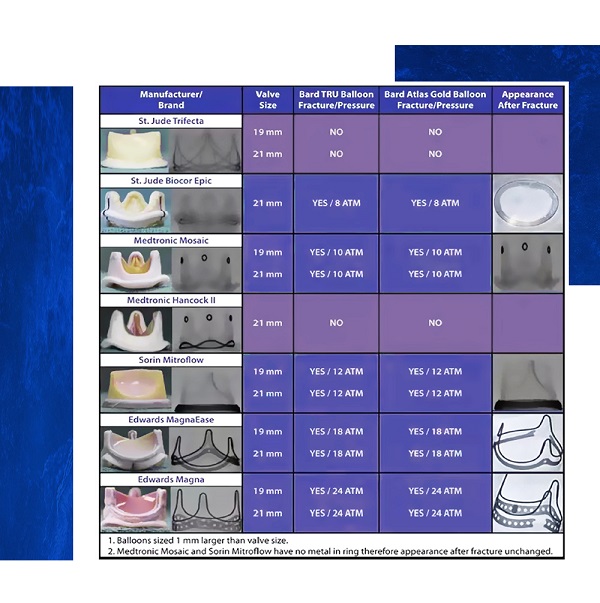
Task: Click the St. Jude Trifecta x-ray frame image
Action: click(205, 151)
